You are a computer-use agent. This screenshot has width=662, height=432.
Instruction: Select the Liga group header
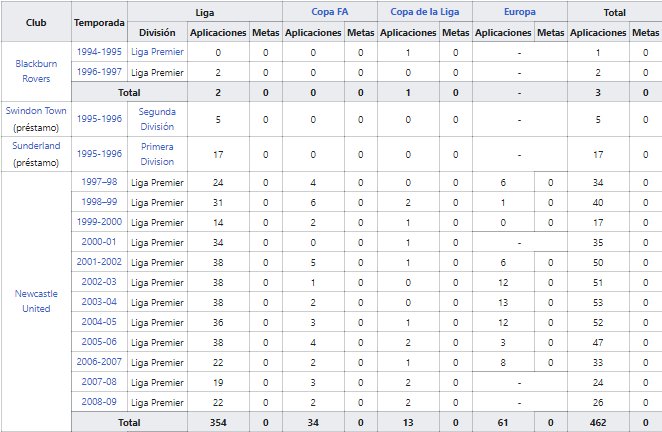click(205, 13)
